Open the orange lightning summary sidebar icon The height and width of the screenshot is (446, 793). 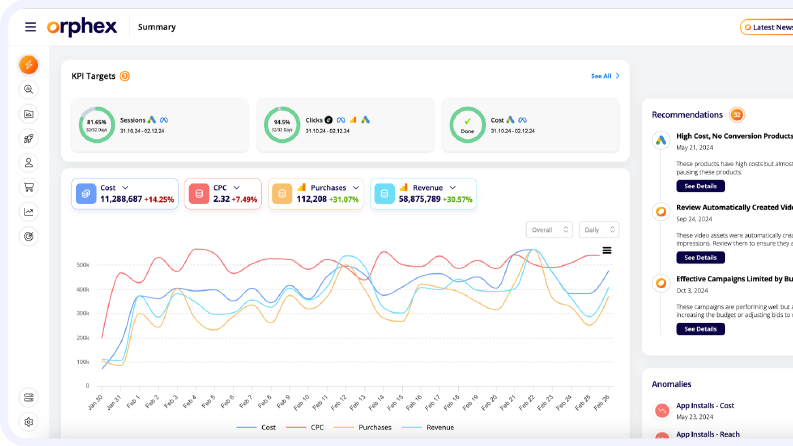(x=29, y=65)
